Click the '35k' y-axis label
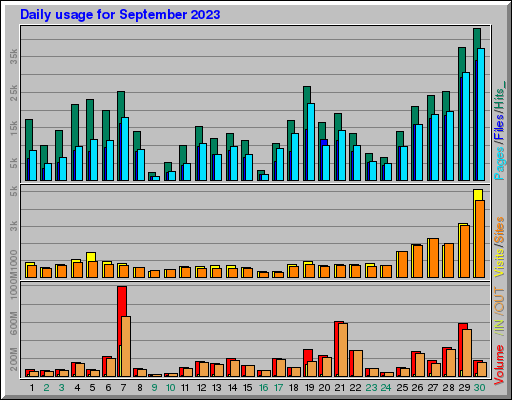Image resolution: width=512 pixels, height=400 pixels. (13, 56)
